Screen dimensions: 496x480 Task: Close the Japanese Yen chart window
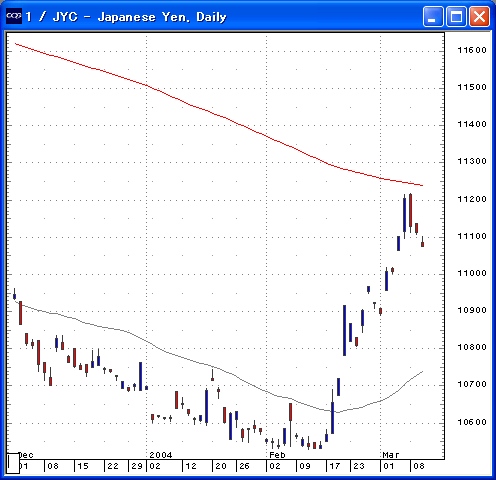pyautogui.click(x=479, y=16)
